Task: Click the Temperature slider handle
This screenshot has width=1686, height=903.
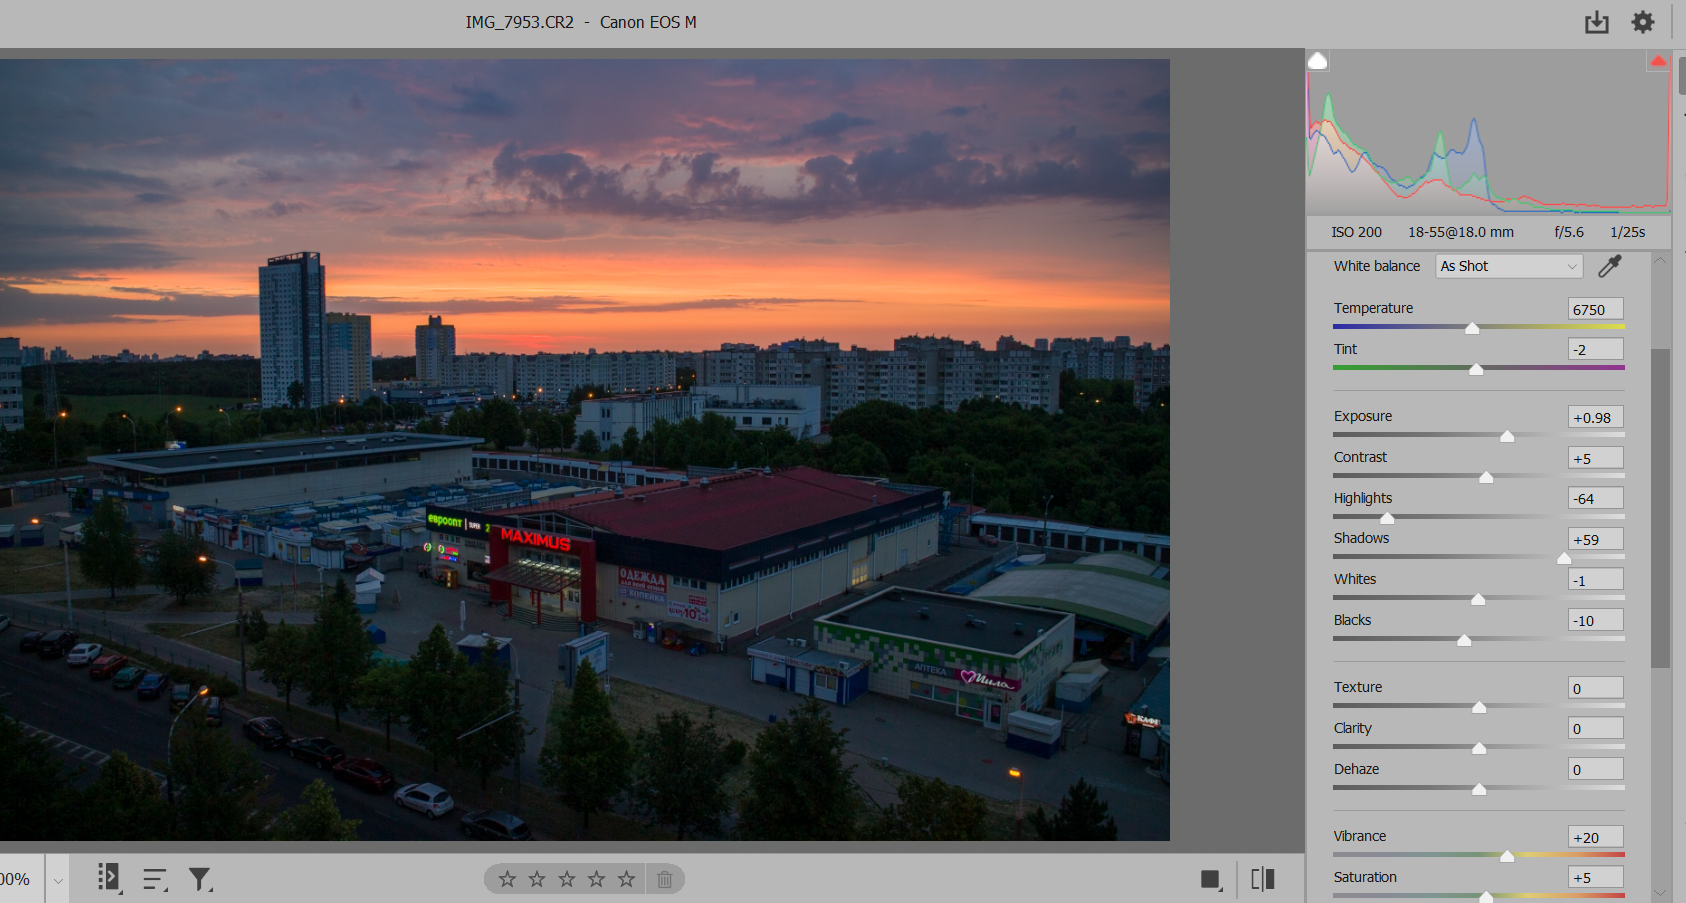Action: coord(1472,328)
